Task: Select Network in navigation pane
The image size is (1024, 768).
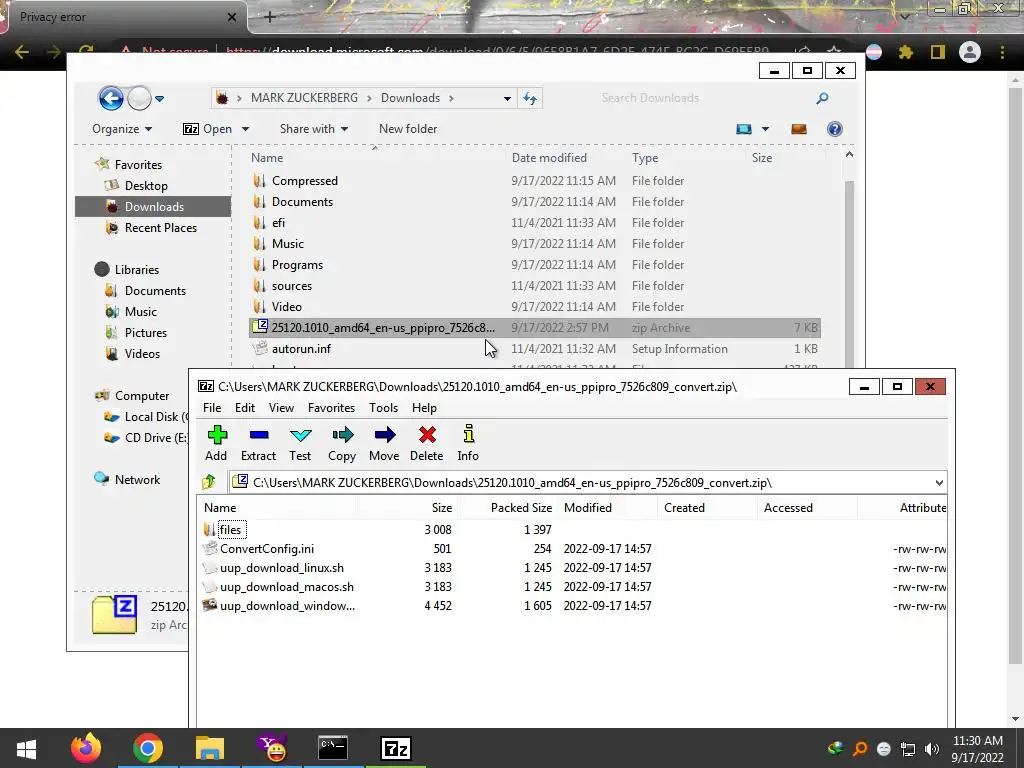Action: tap(137, 479)
